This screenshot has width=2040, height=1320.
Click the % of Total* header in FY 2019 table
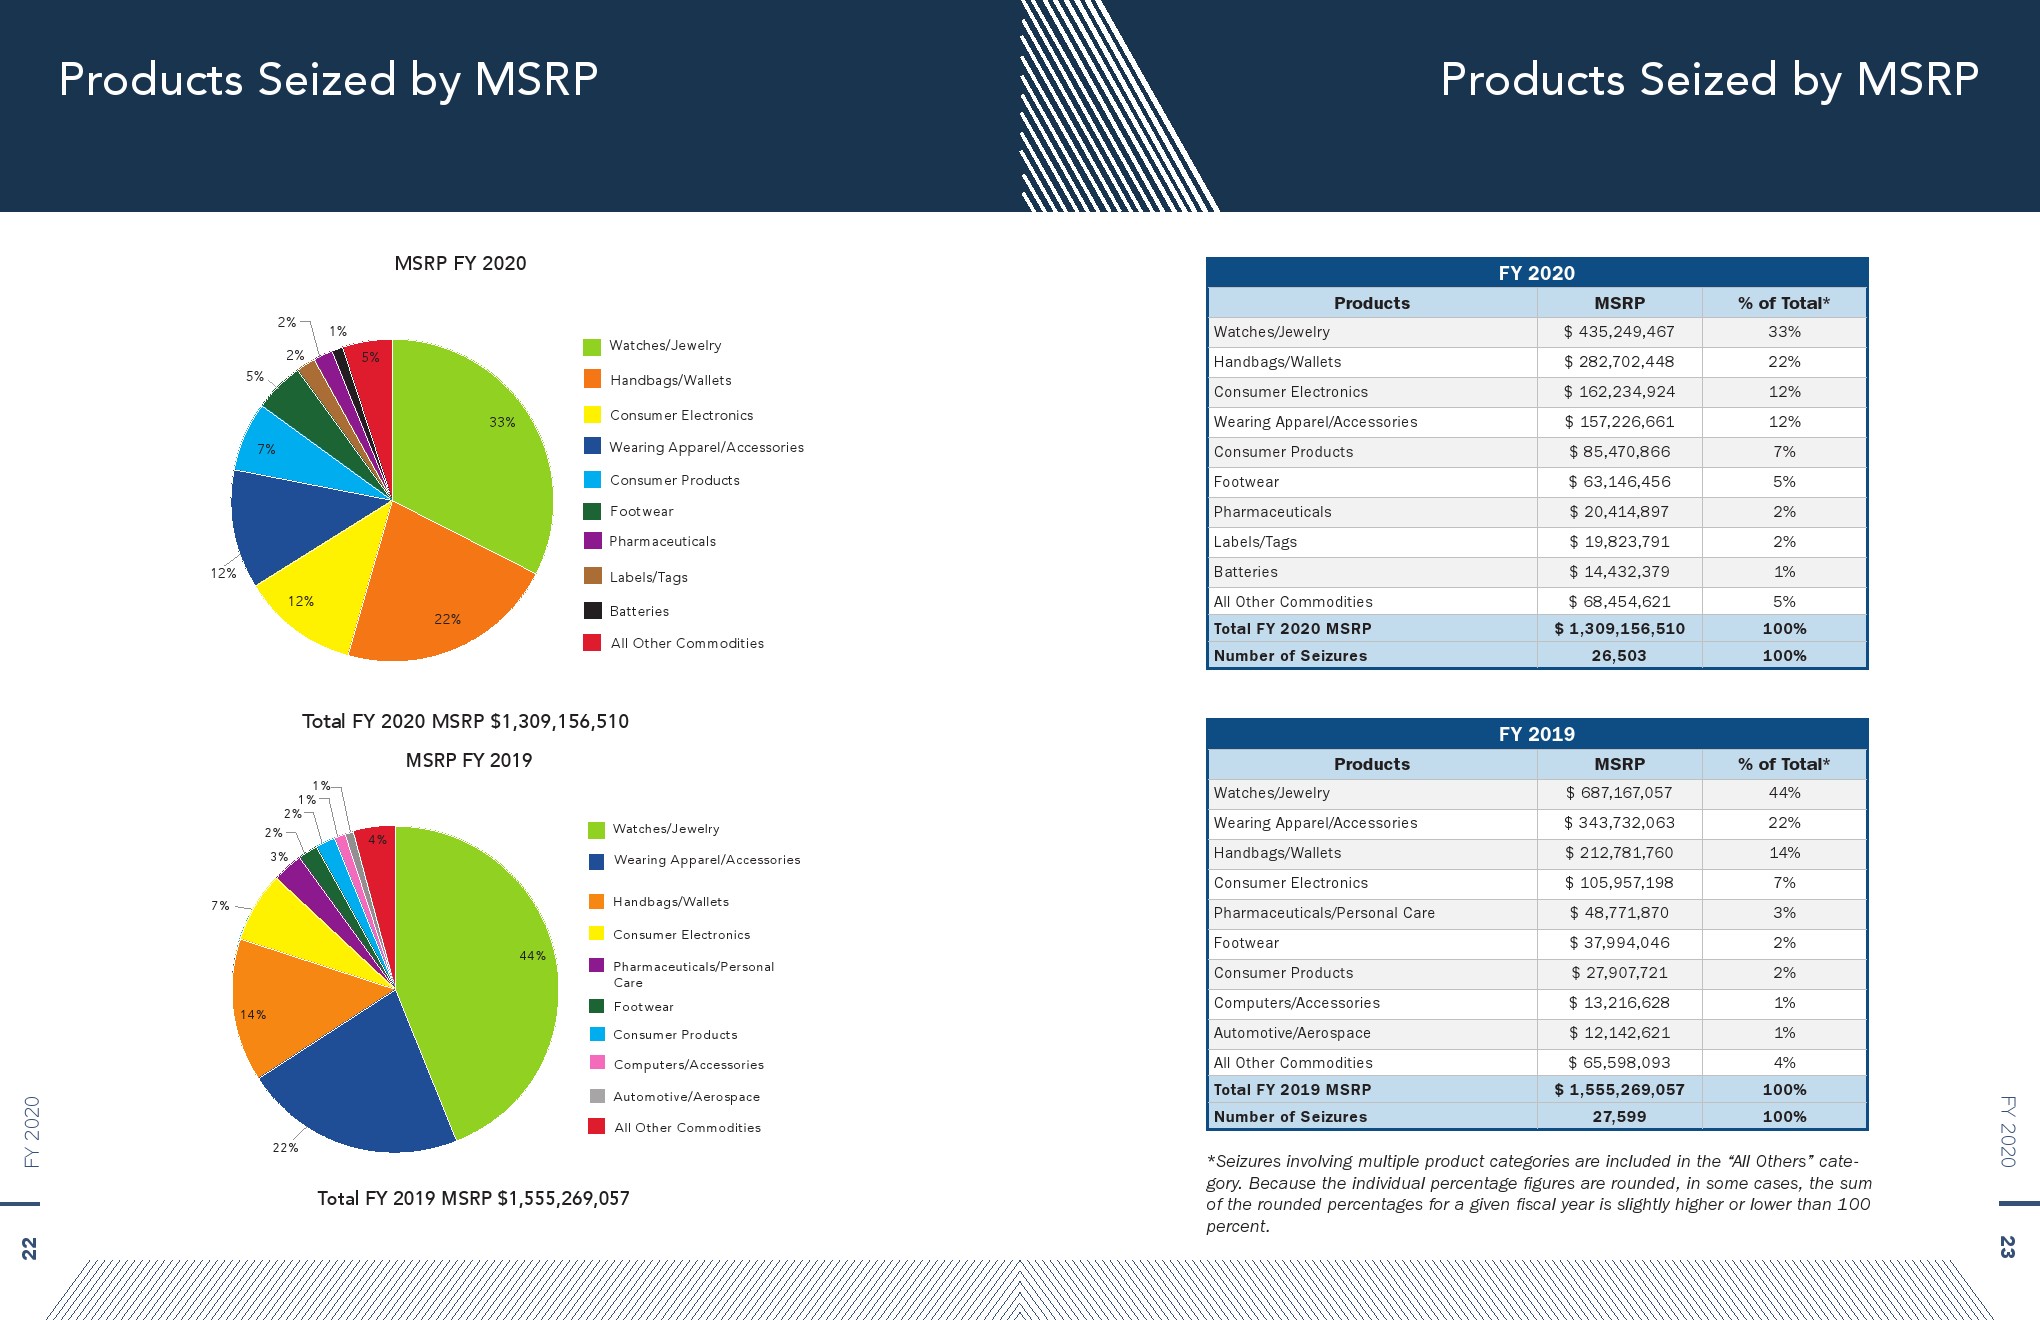[x=1783, y=764]
